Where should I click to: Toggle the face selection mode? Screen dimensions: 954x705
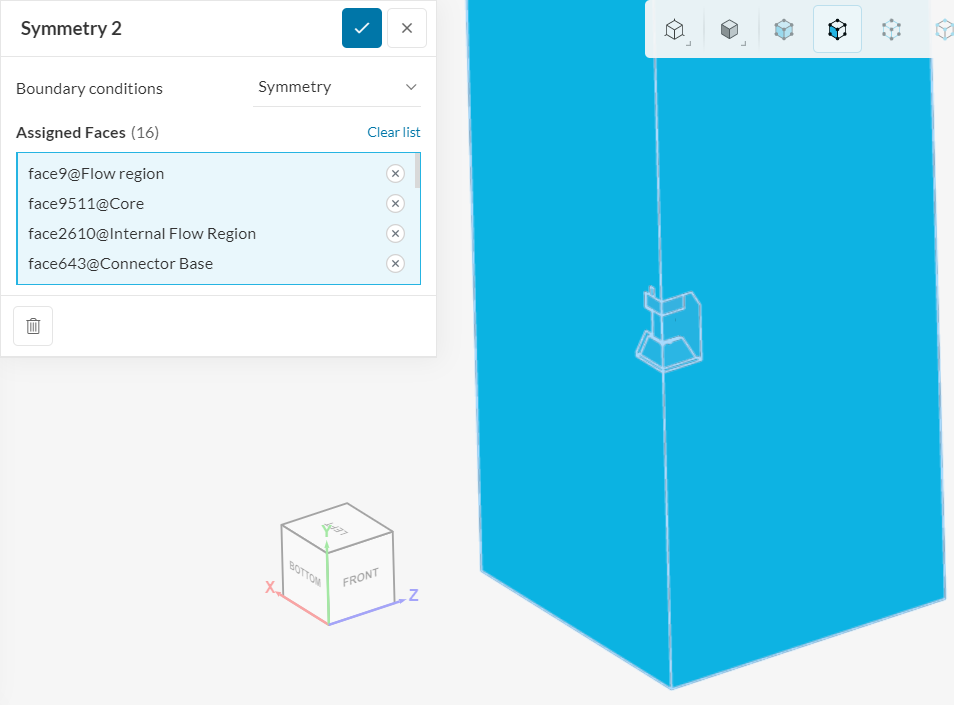[837, 30]
